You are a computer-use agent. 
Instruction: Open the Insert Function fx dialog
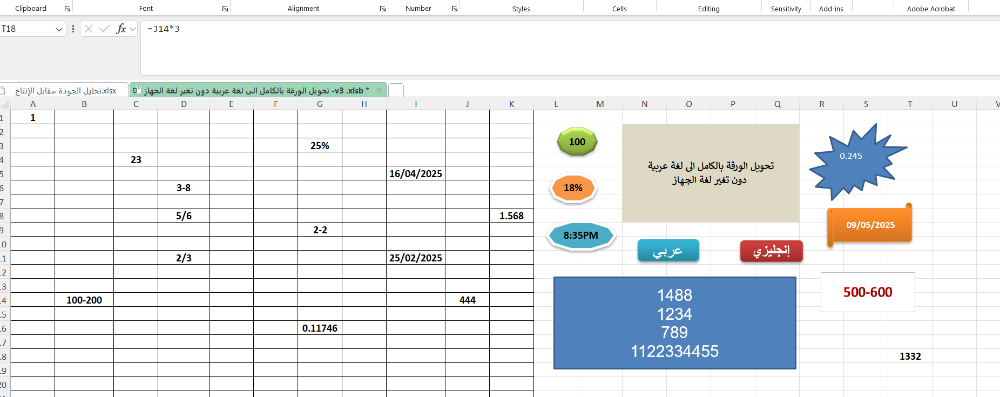(121, 29)
